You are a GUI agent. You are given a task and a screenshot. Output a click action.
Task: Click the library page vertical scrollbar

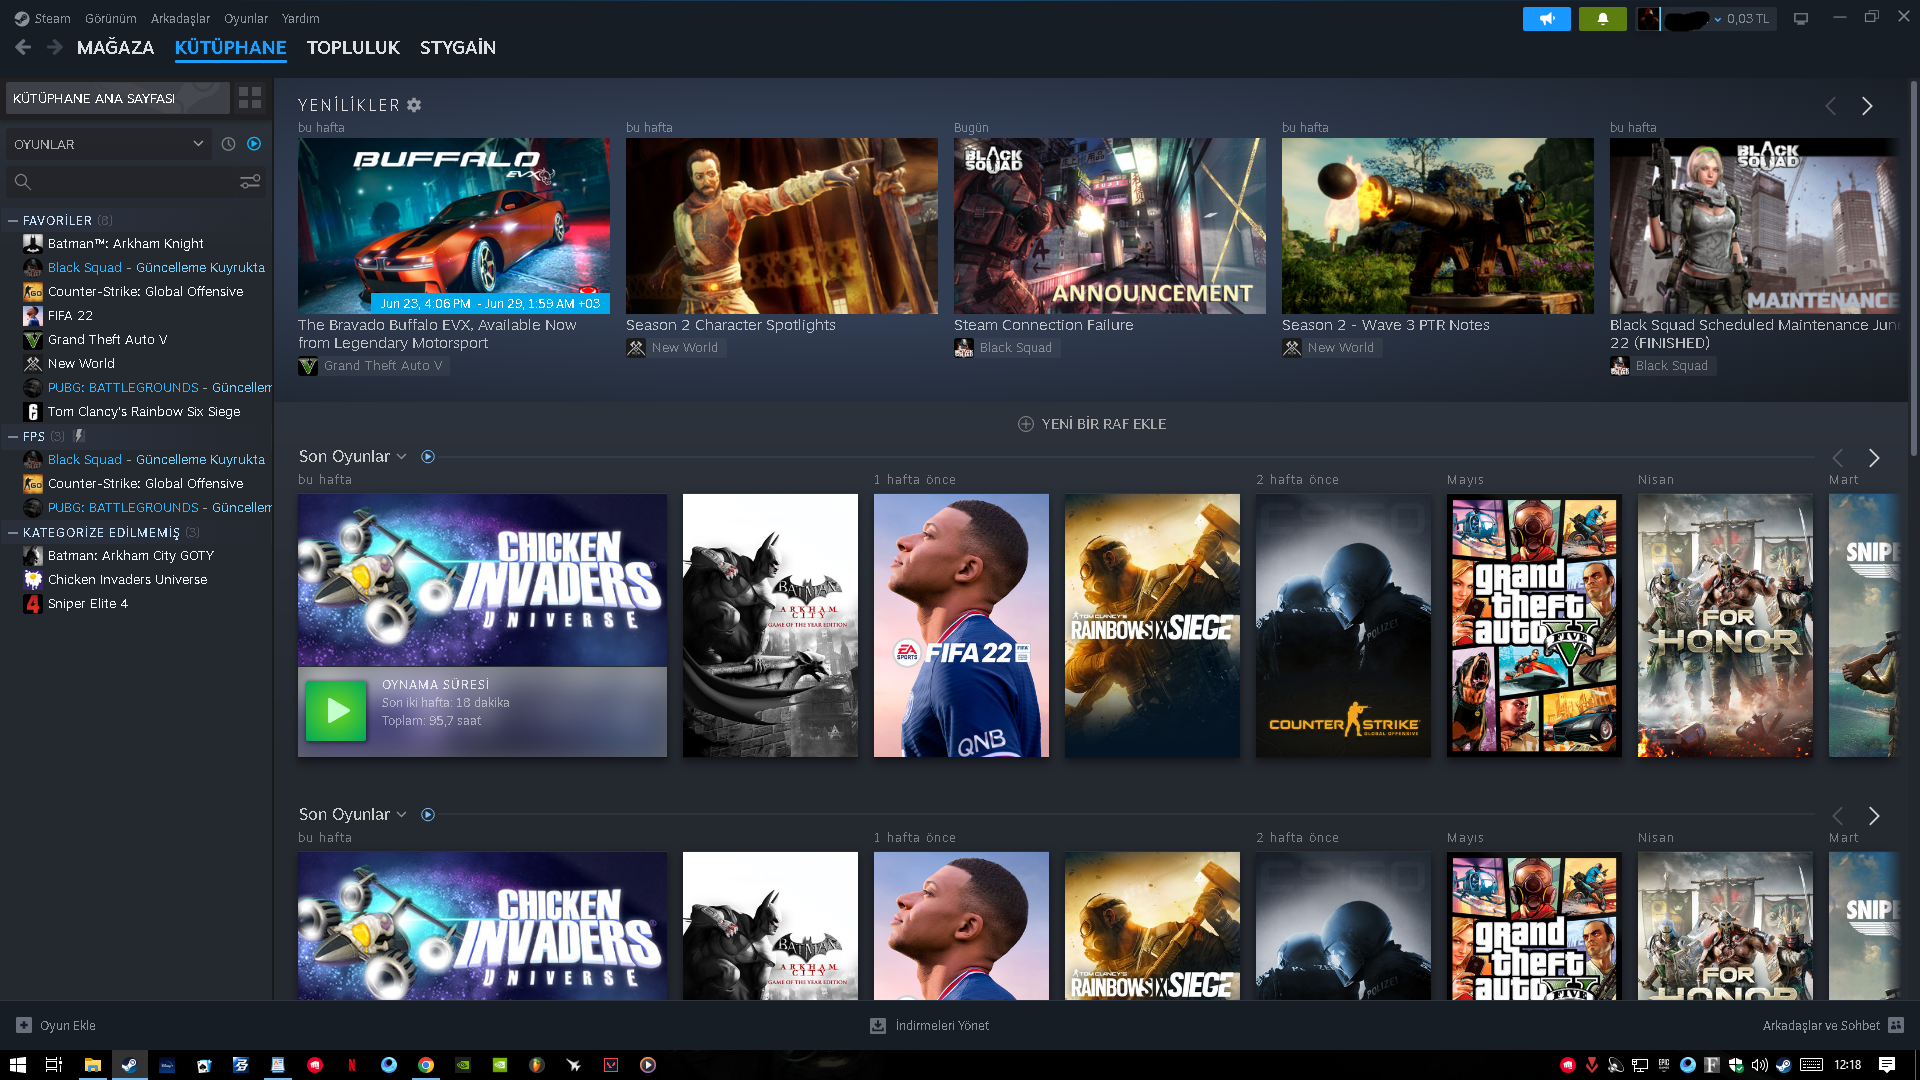coord(1913,270)
